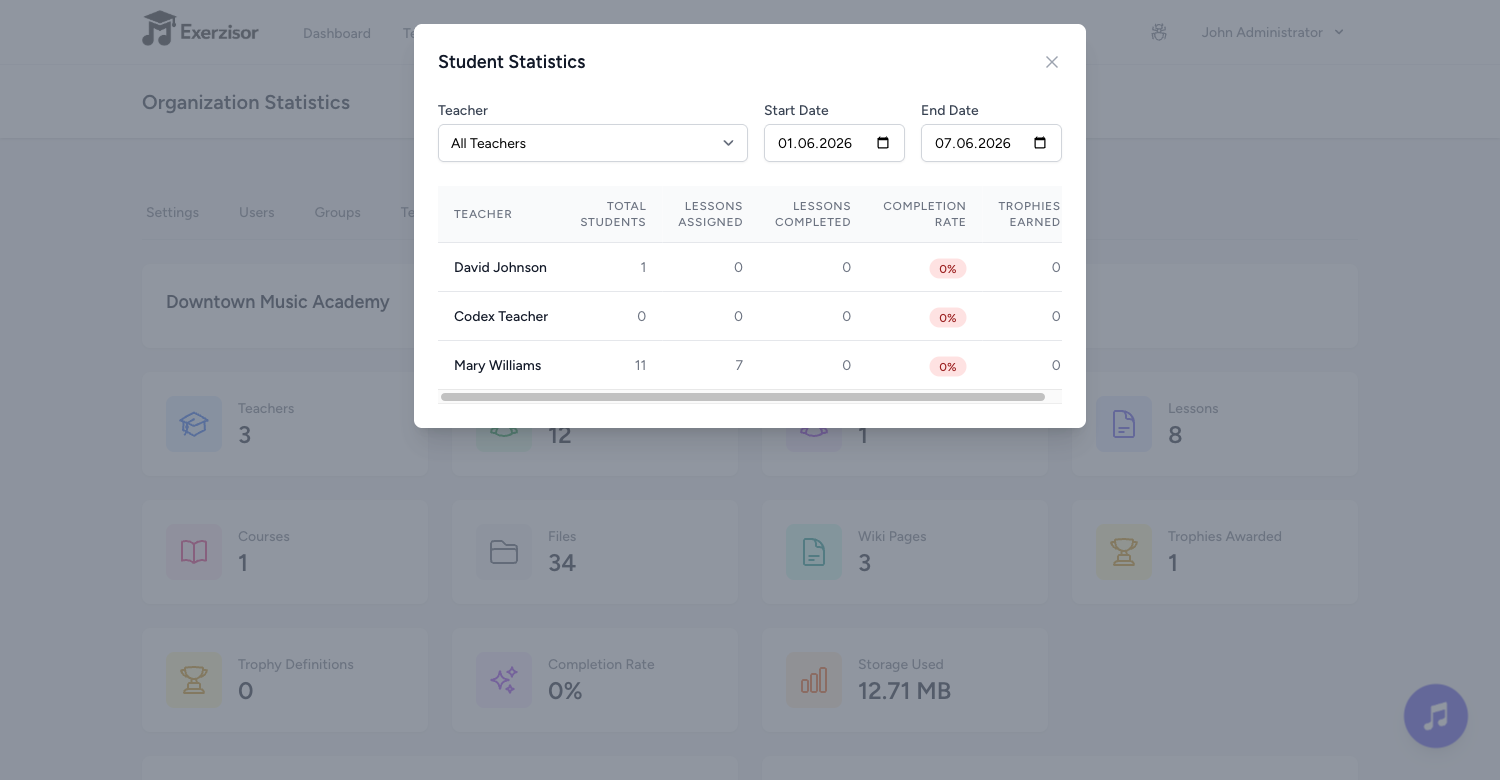Click the table's horizontal scrollbar
This screenshot has width=1500, height=780.
(743, 397)
